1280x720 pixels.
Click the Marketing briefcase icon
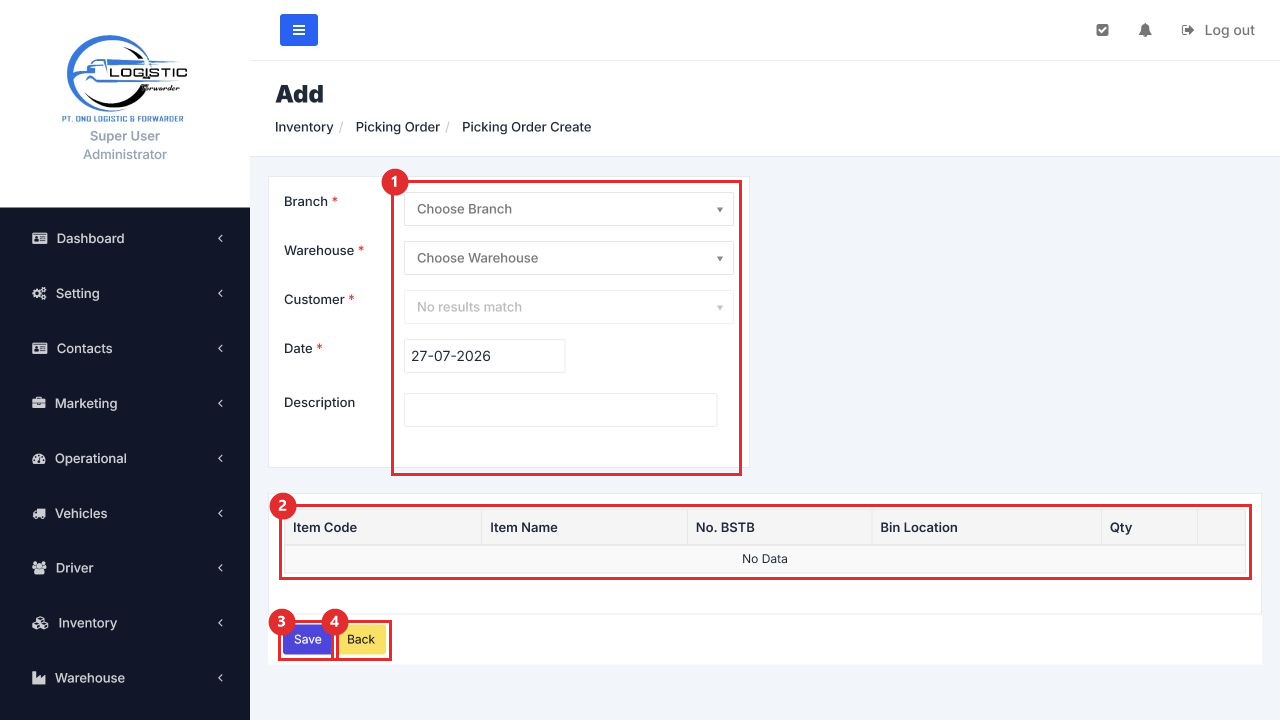tap(39, 403)
